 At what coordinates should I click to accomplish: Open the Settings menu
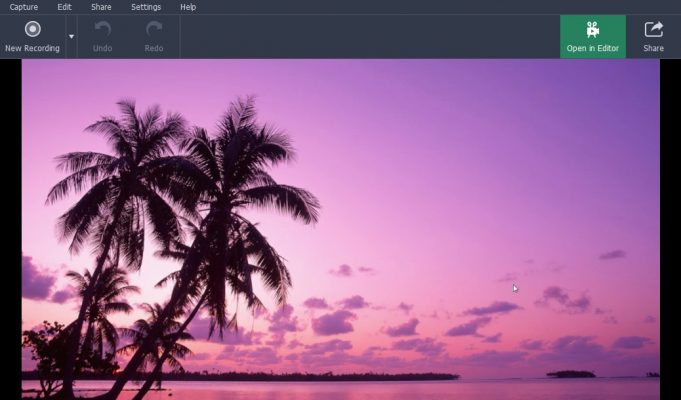pyautogui.click(x=146, y=7)
